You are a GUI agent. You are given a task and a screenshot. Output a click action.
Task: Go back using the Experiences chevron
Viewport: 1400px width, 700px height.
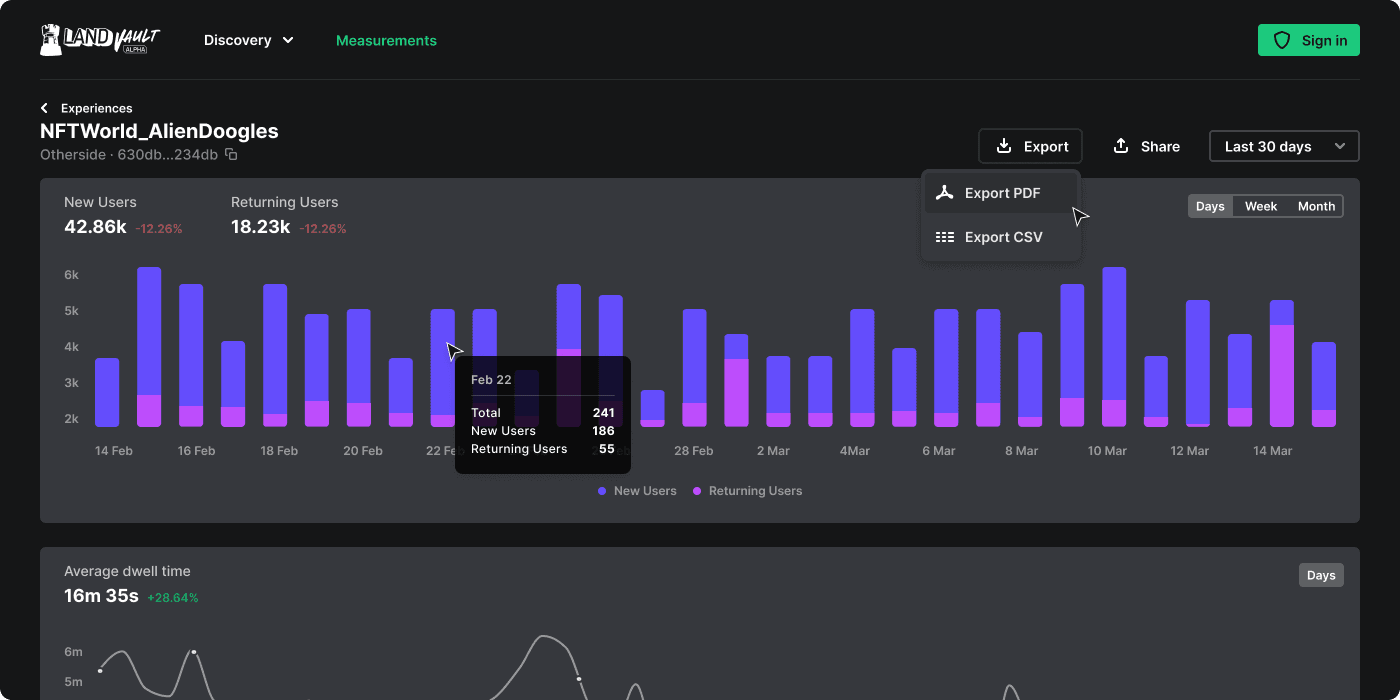click(44, 108)
